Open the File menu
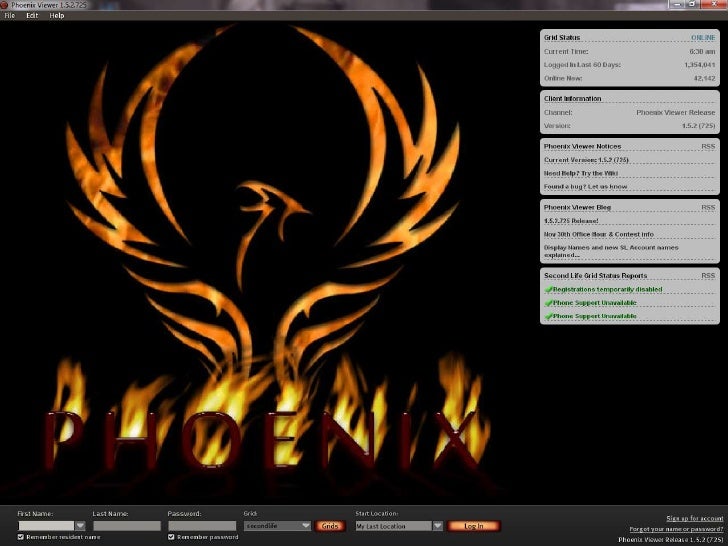This screenshot has width=728, height=546. click(x=9, y=15)
